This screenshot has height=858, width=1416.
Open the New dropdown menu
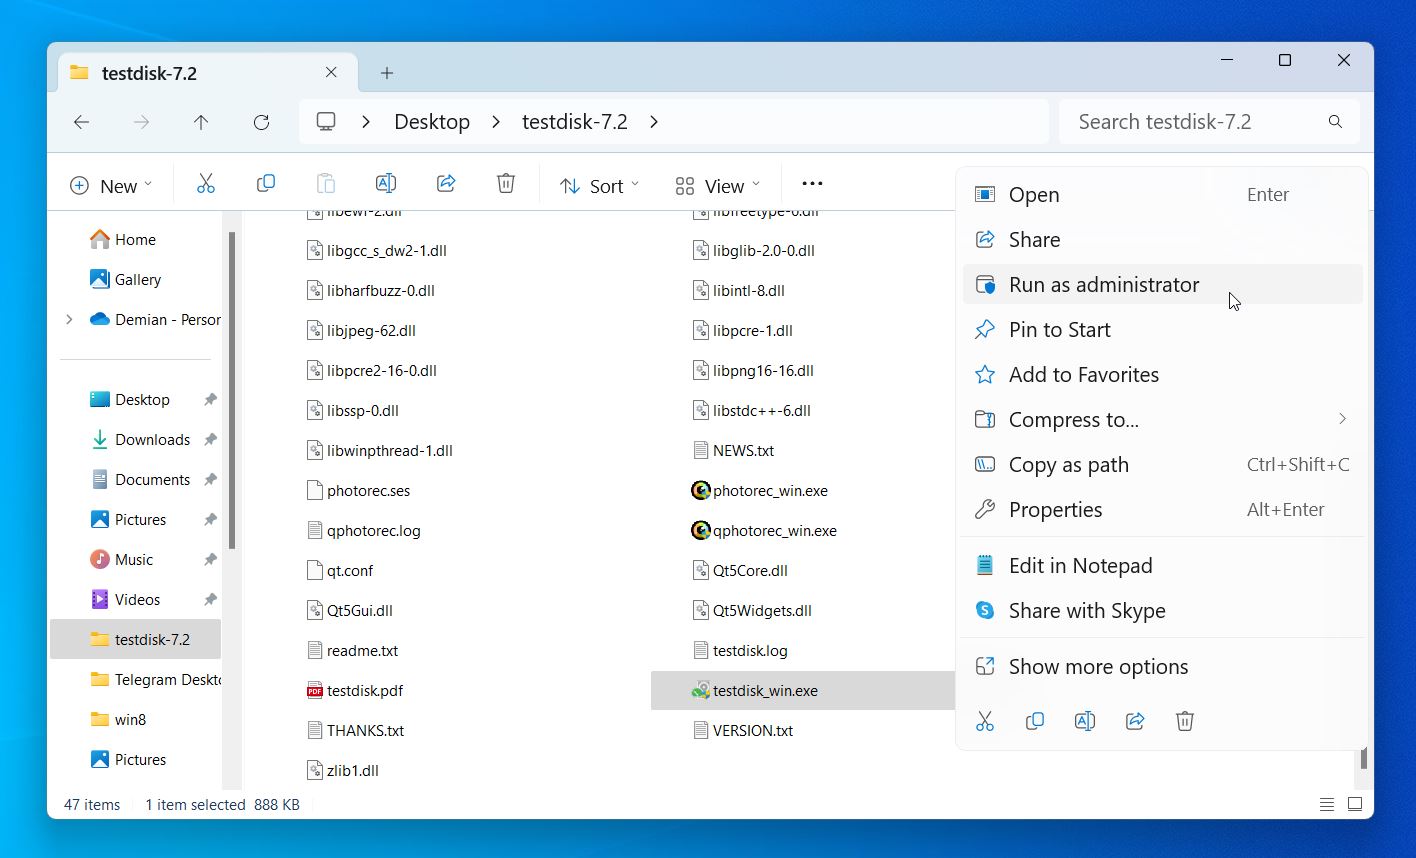coord(111,186)
